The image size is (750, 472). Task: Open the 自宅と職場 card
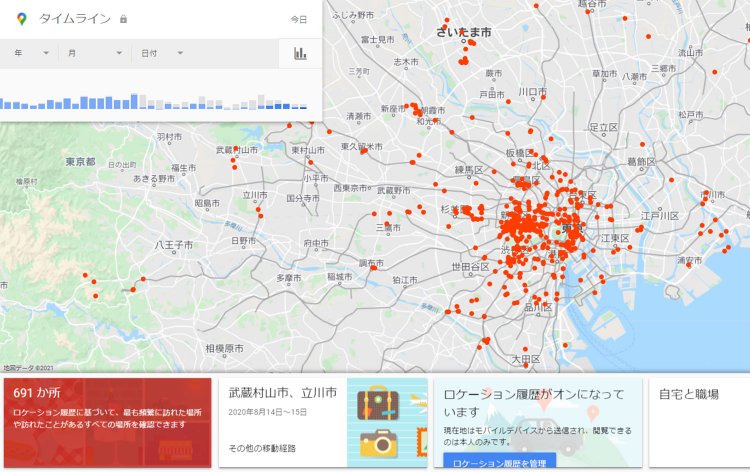tap(699, 423)
